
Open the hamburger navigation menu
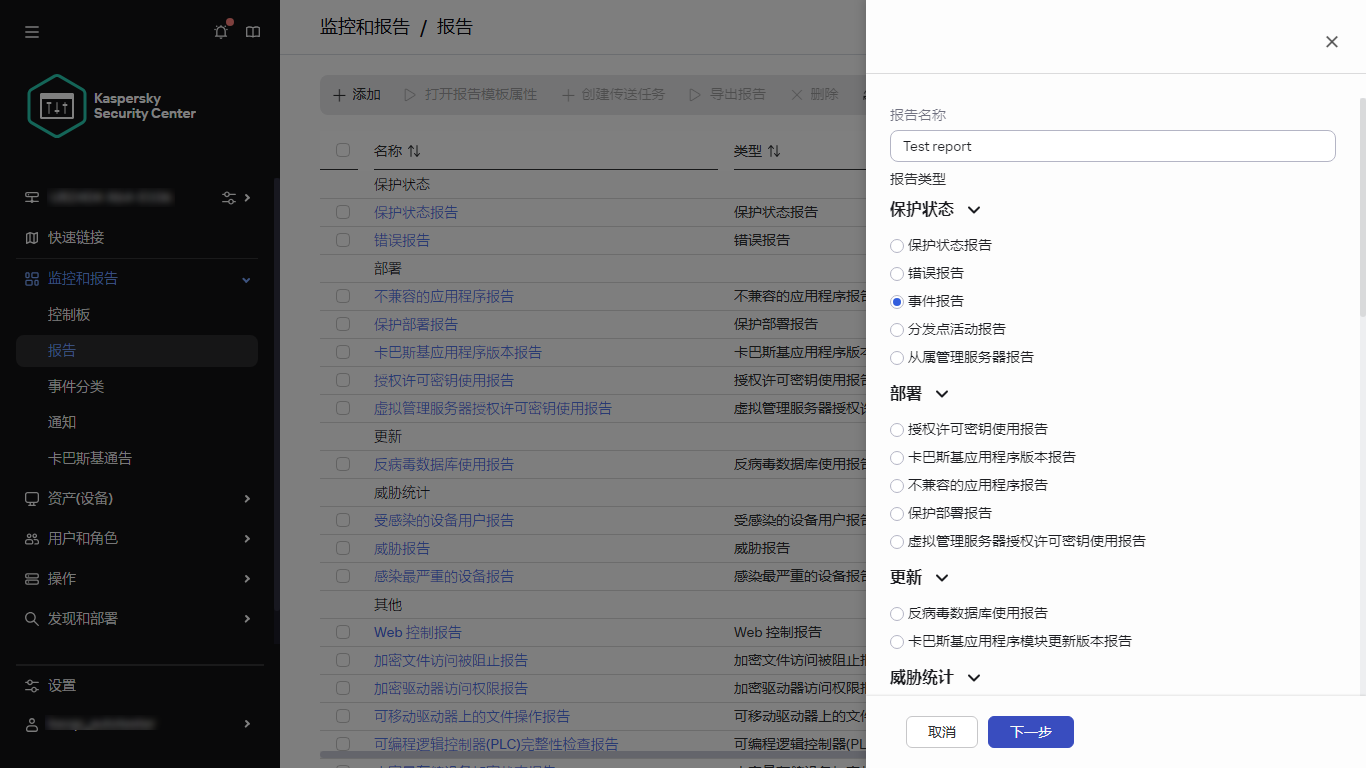[31, 31]
